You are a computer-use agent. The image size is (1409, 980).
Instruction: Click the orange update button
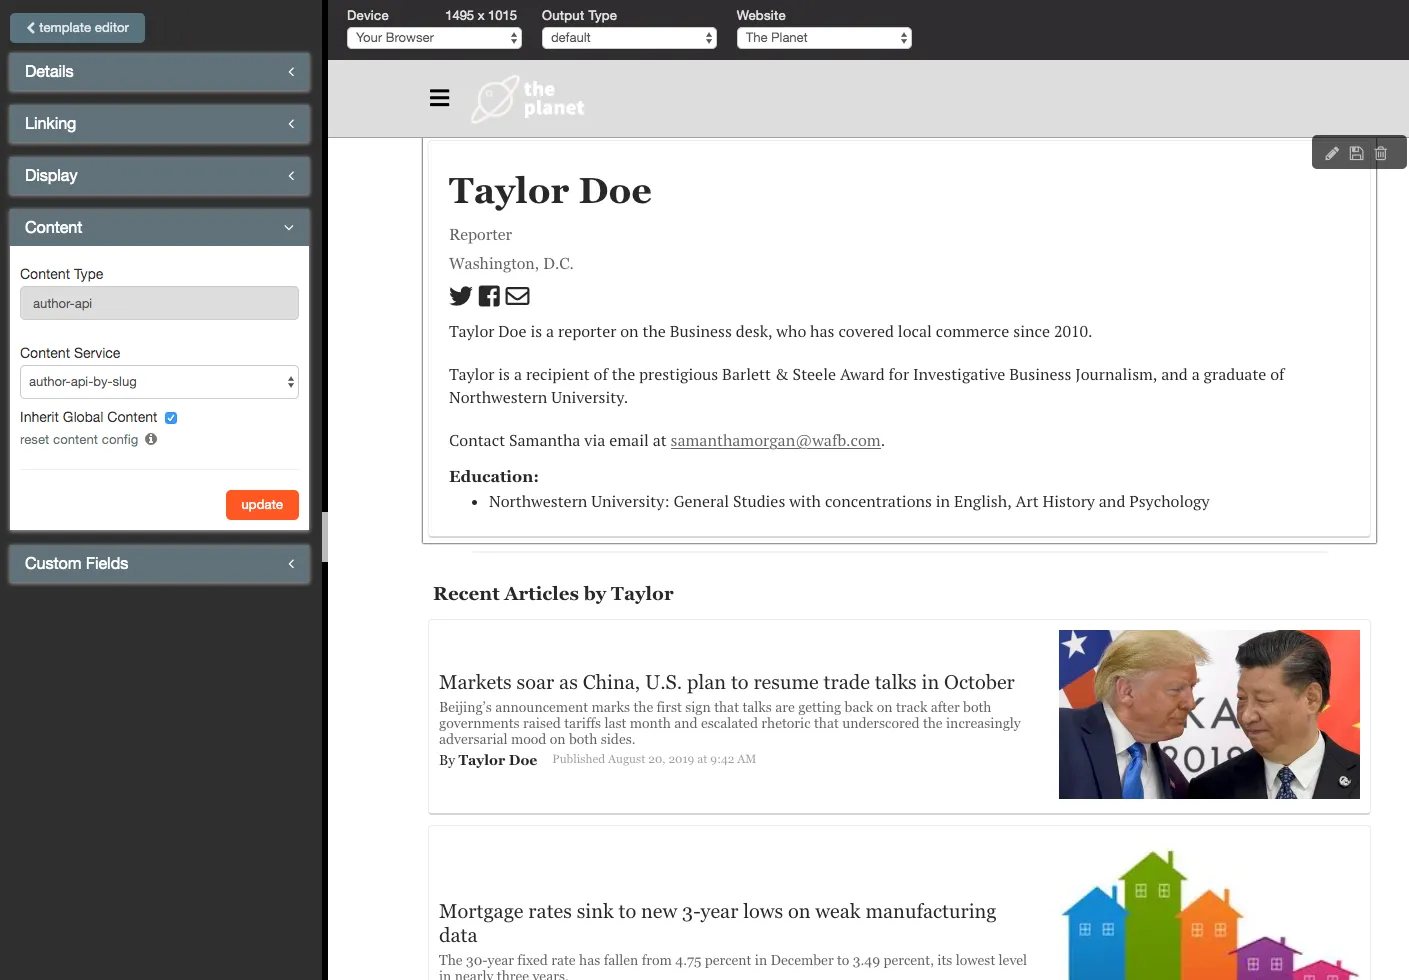pyautogui.click(x=262, y=505)
